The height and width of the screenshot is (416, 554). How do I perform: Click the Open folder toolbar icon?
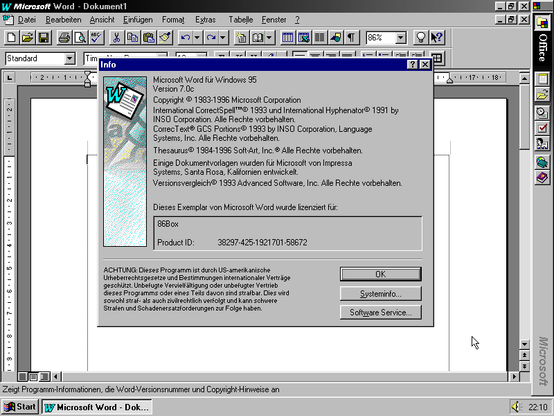(x=28, y=37)
